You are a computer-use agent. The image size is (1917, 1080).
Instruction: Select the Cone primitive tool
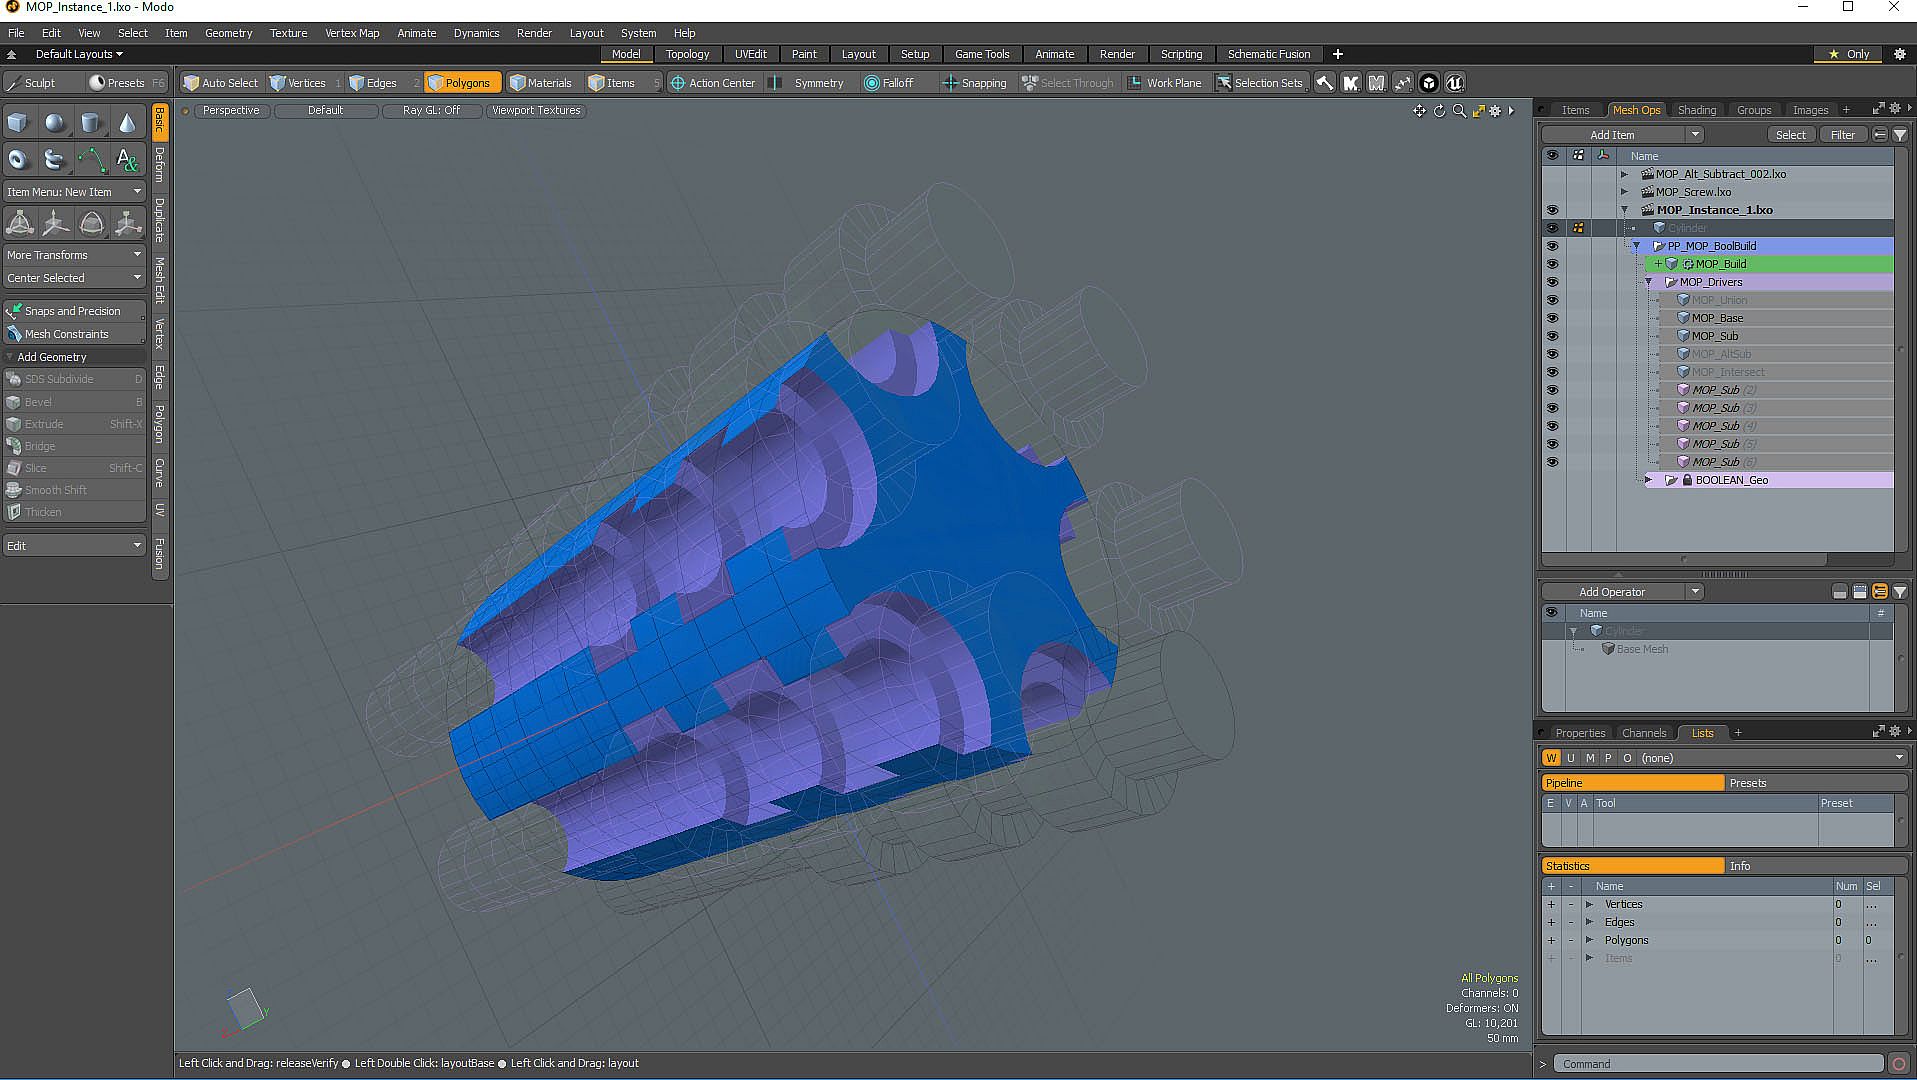[127, 123]
